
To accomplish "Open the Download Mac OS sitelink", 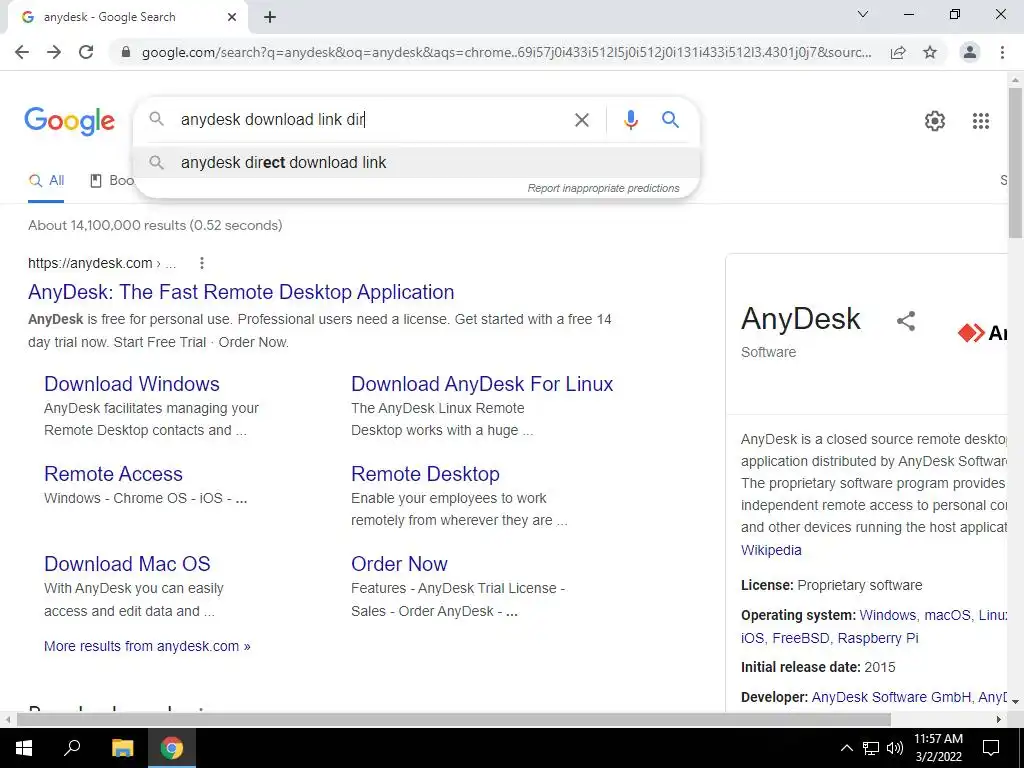I will [127, 564].
